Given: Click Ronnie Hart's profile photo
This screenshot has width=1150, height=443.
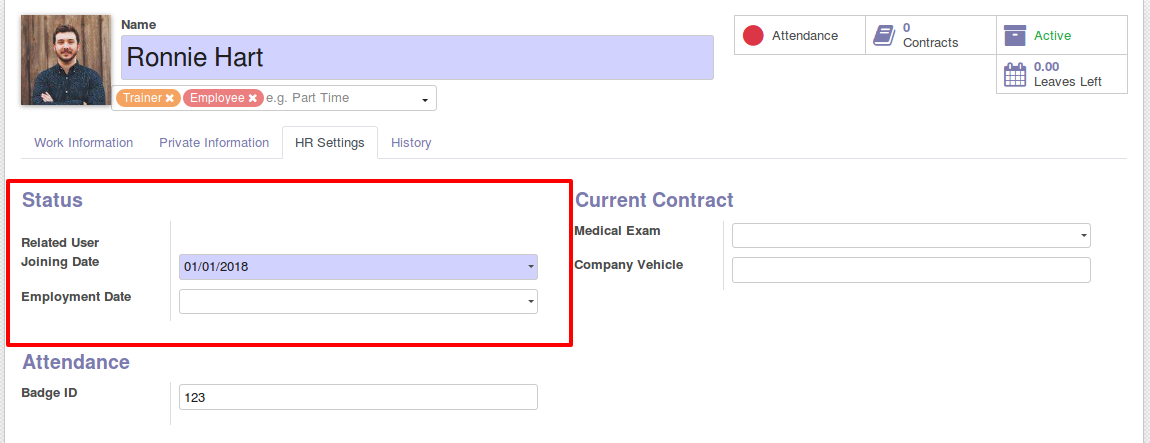Looking at the screenshot, I should [x=66, y=59].
